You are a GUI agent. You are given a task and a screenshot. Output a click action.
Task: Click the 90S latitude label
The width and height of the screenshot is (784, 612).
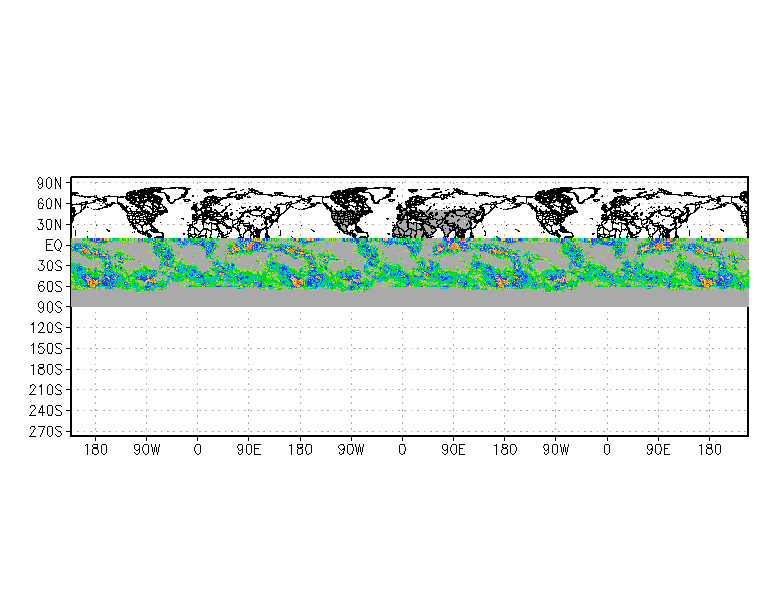coord(50,307)
